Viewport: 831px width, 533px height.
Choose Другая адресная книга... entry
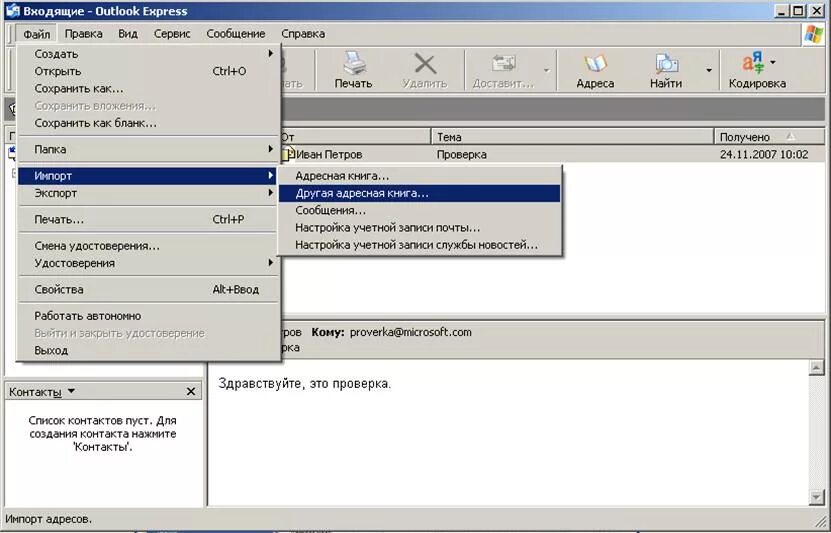point(419,193)
